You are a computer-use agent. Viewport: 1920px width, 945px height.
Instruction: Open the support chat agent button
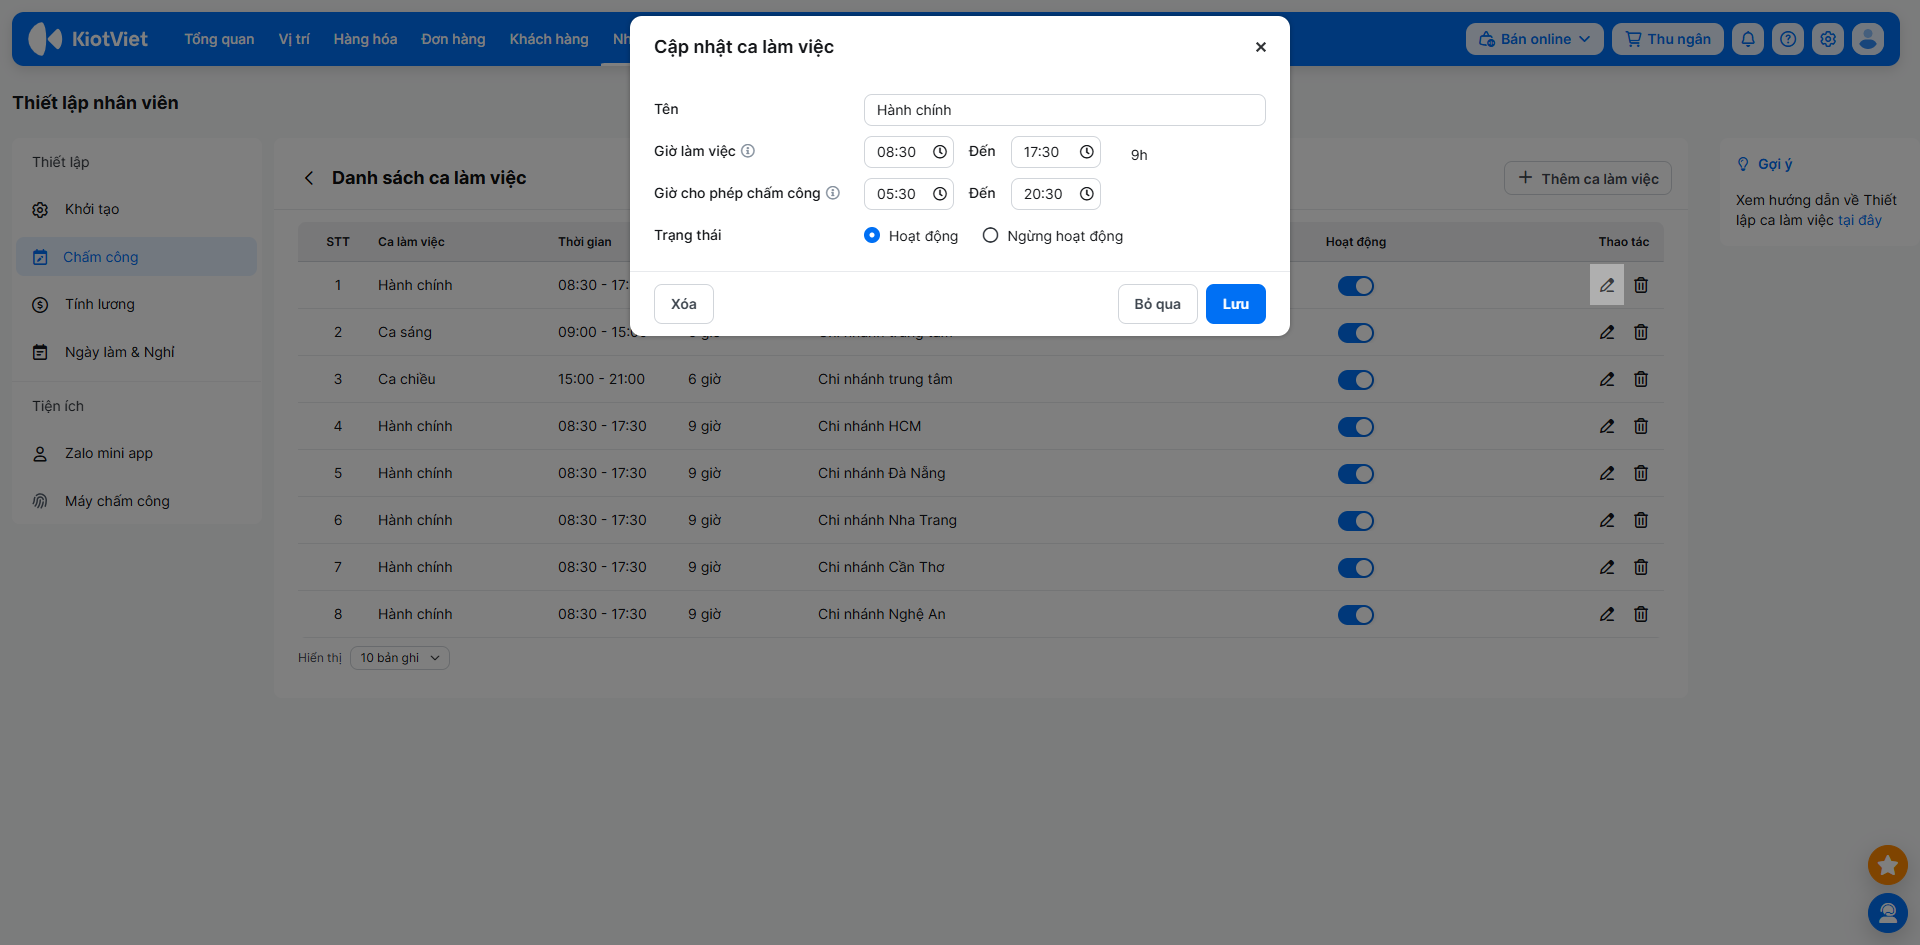[x=1888, y=913]
